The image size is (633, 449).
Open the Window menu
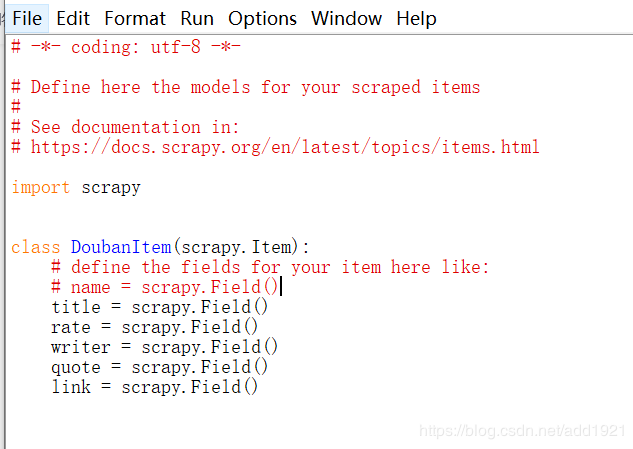coord(346,19)
